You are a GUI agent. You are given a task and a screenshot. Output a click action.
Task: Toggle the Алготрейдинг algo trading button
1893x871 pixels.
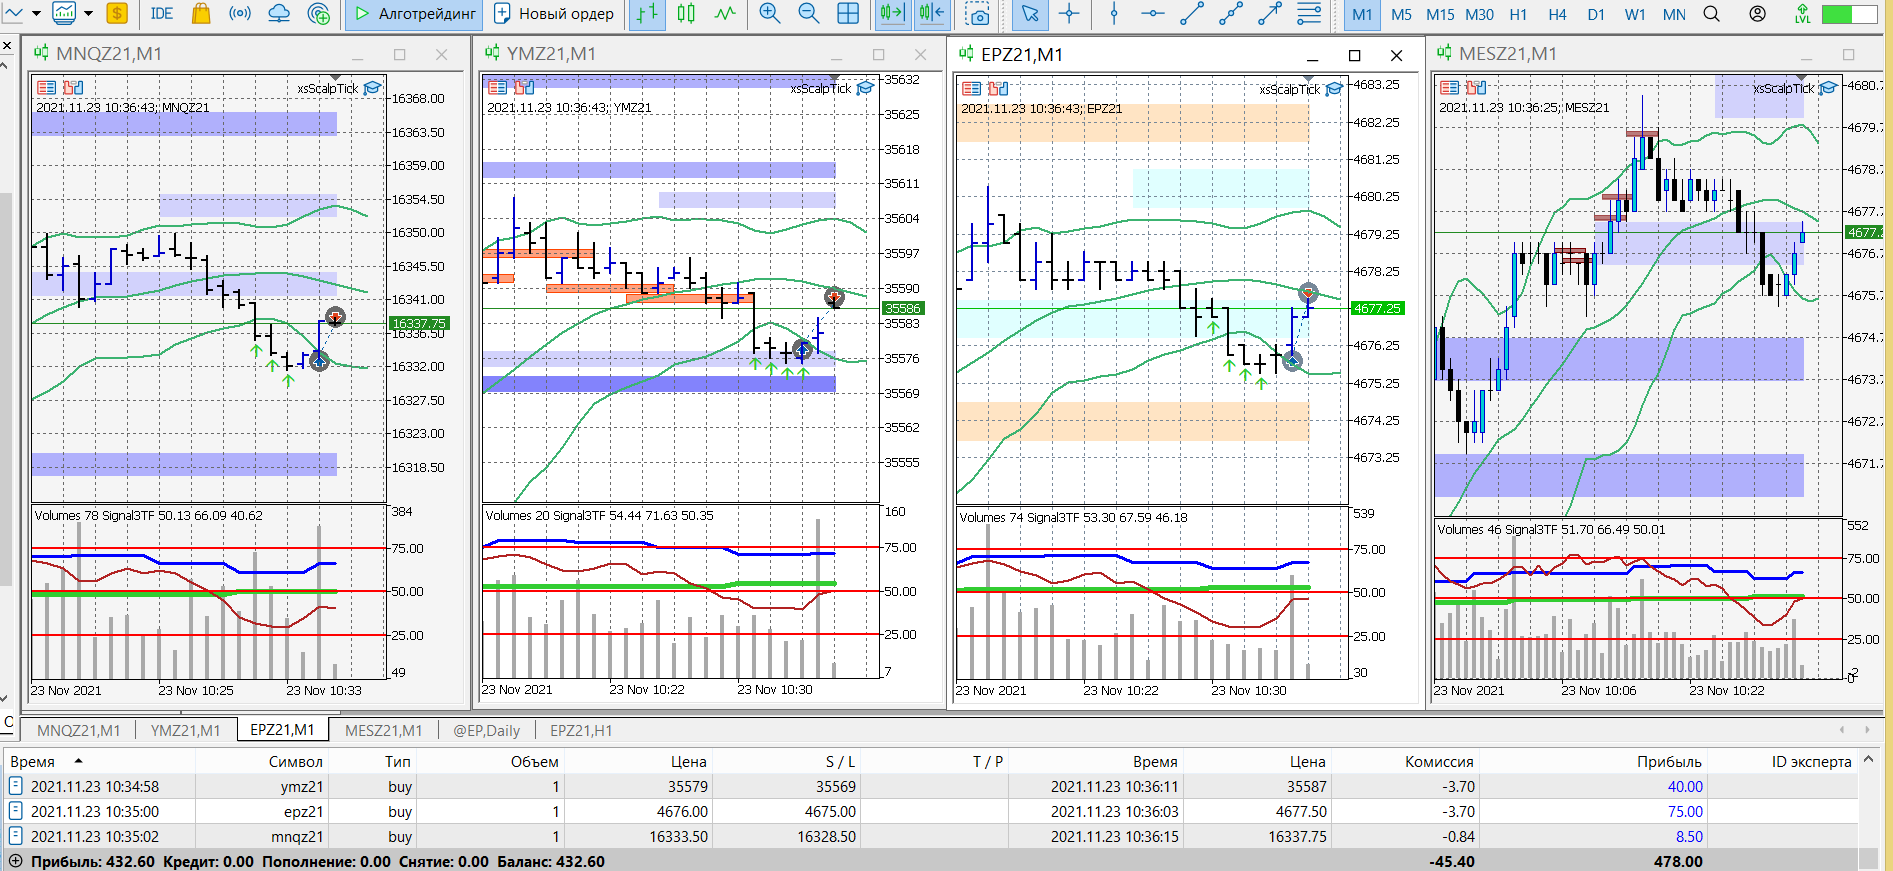point(414,14)
